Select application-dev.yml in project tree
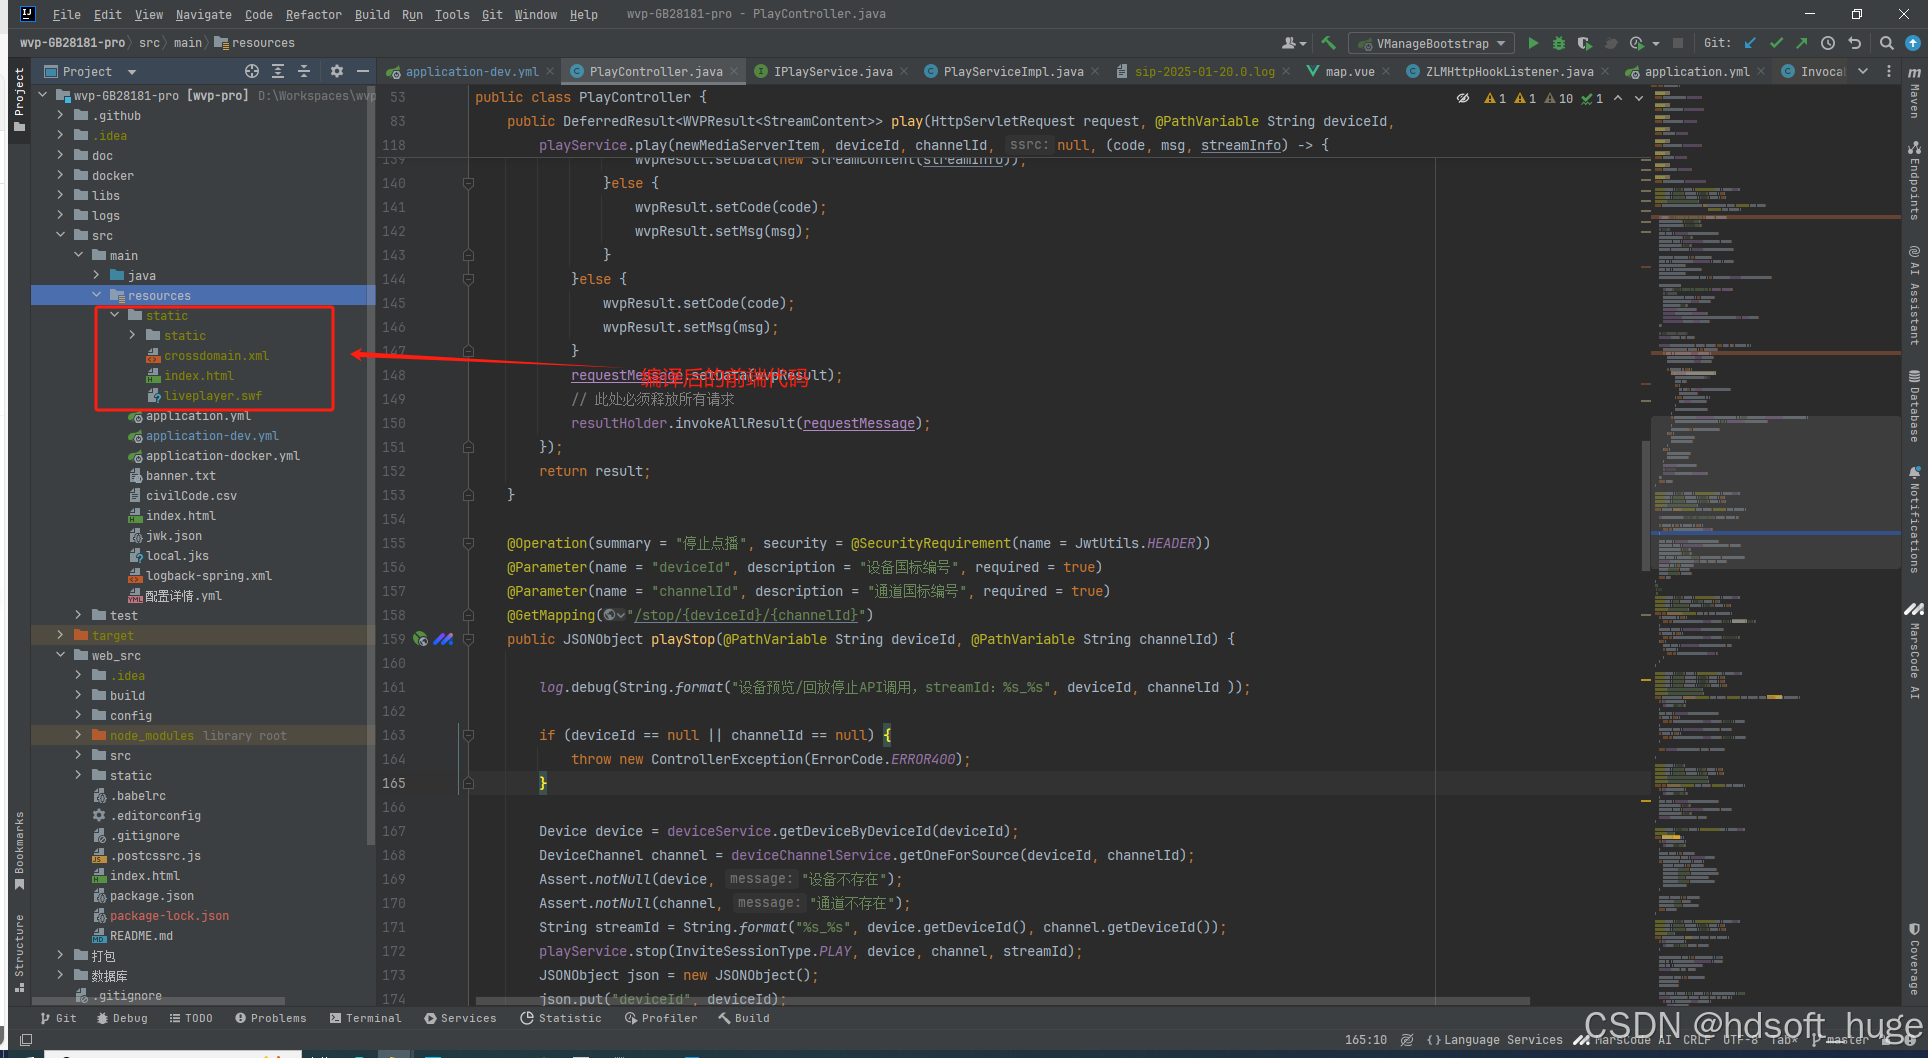Image resolution: width=1928 pixels, height=1058 pixels. (x=212, y=436)
